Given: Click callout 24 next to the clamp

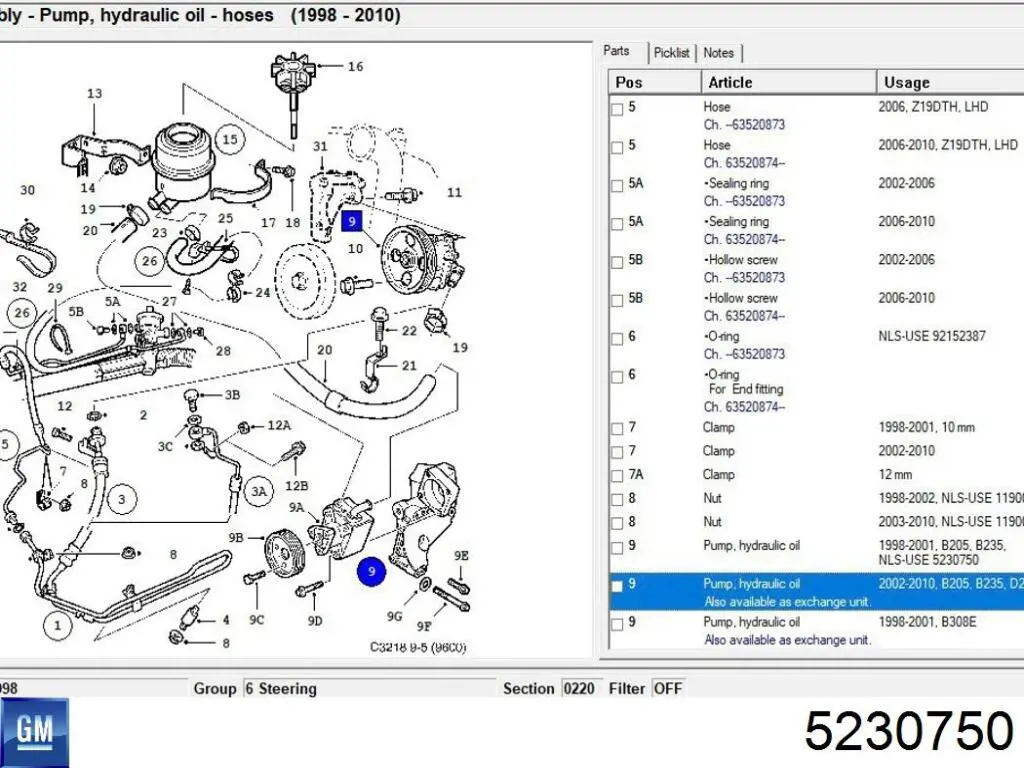Looking at the screenshot, I should (x=263, y=293).
